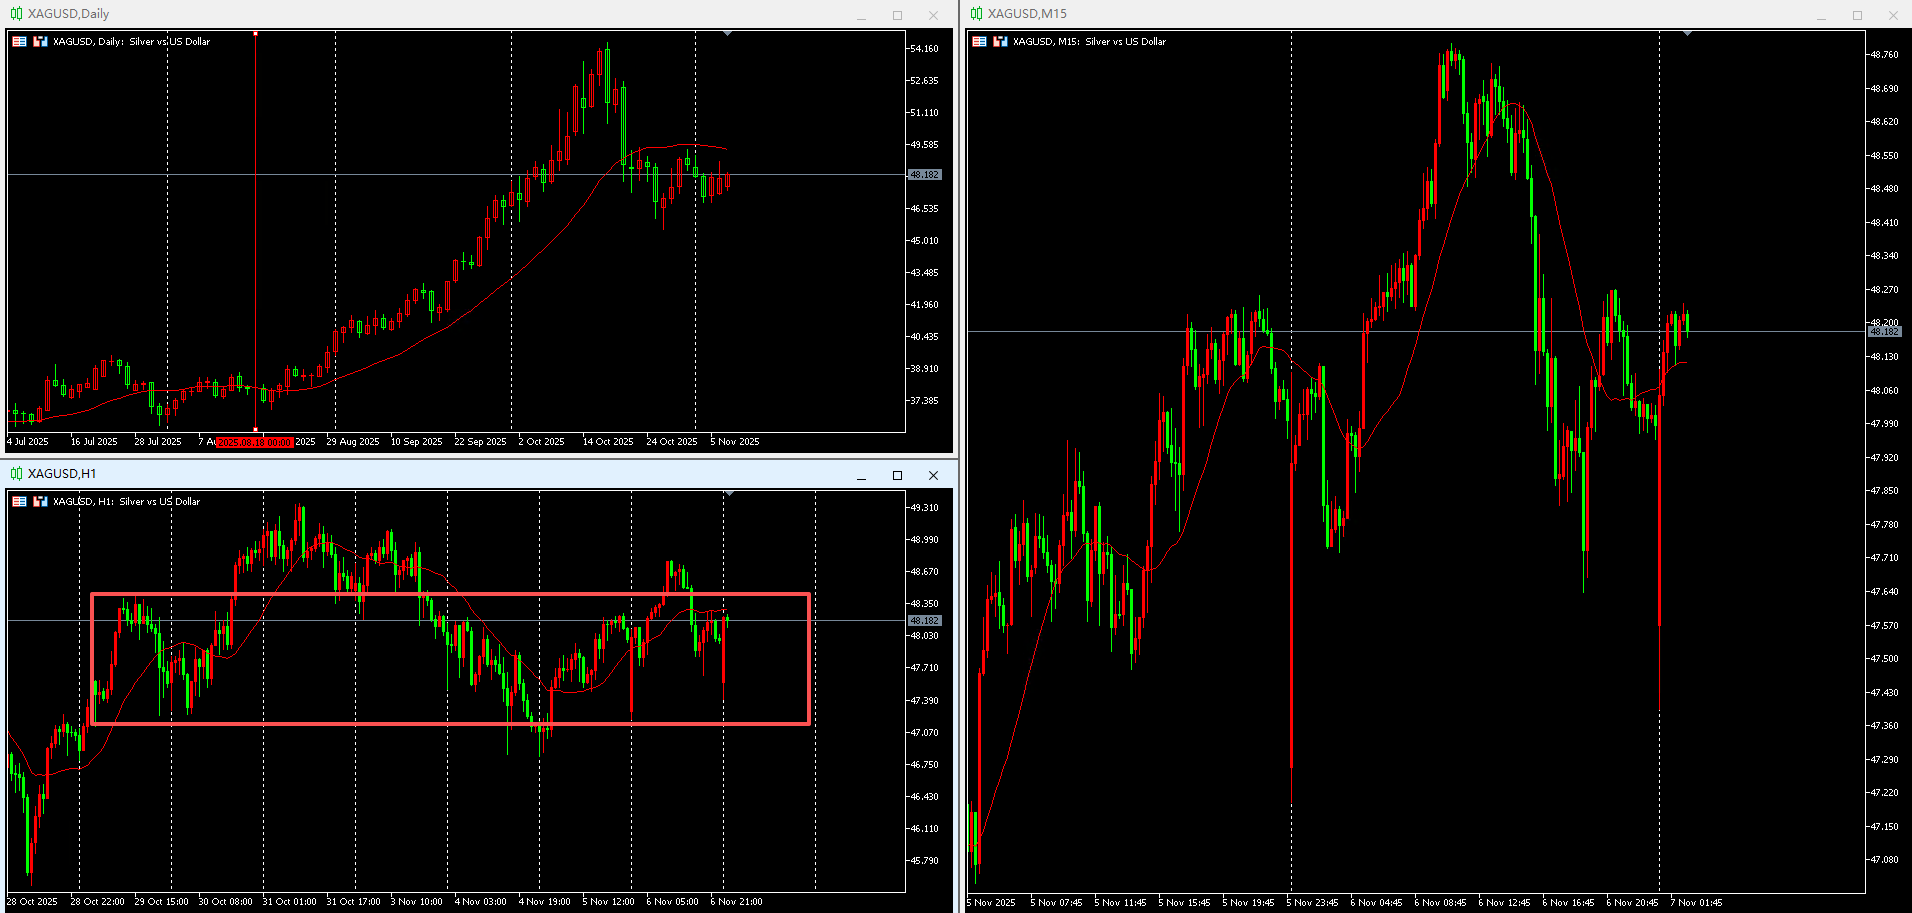1912x913 pixels.
Task: Toggle one-click trading panel on Daily chart
Action: point(19,42)
